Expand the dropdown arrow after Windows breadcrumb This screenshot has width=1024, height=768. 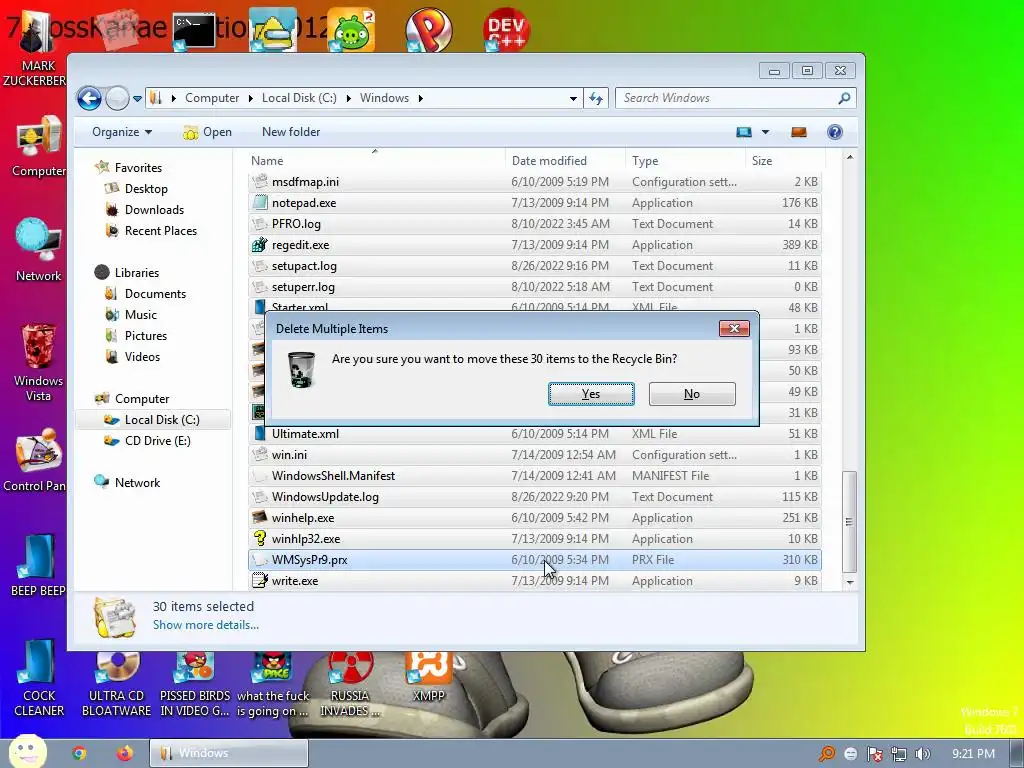pos(421,99)
